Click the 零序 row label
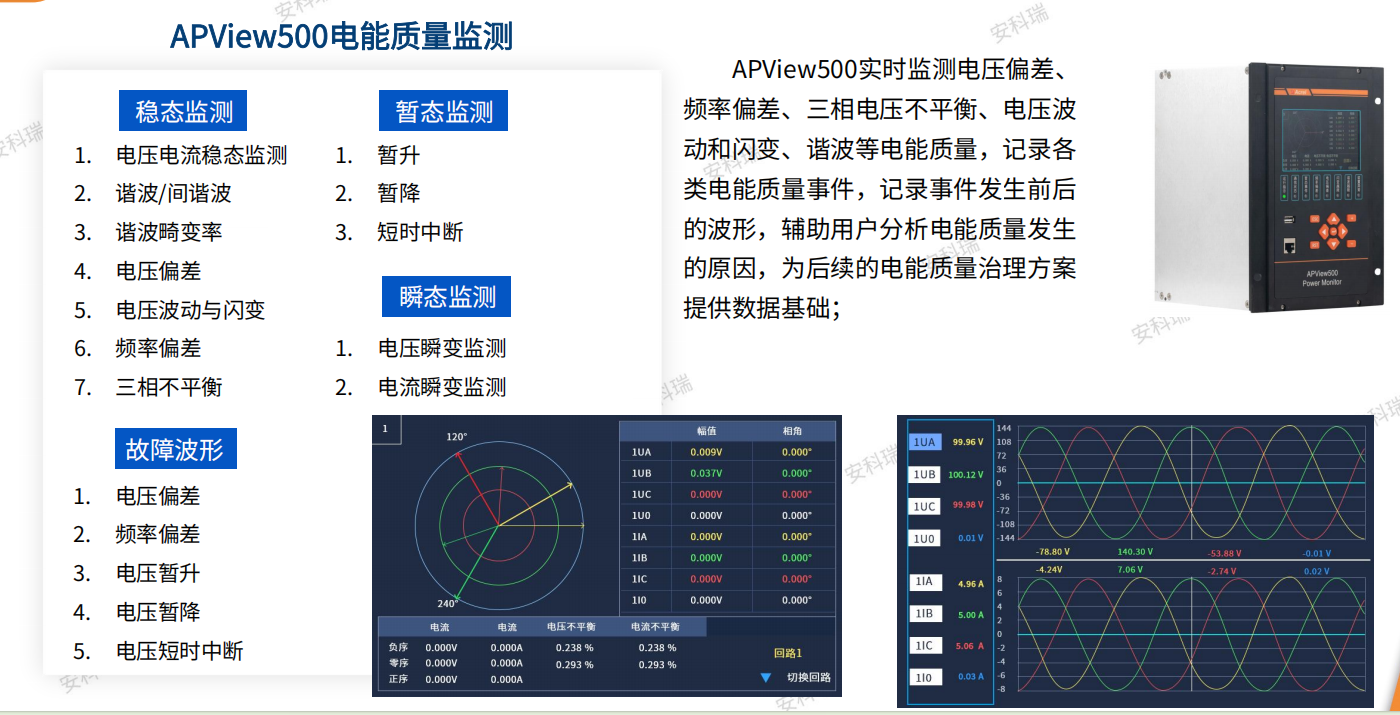Viewport: 1400px width, 715px height. (398, 663)
